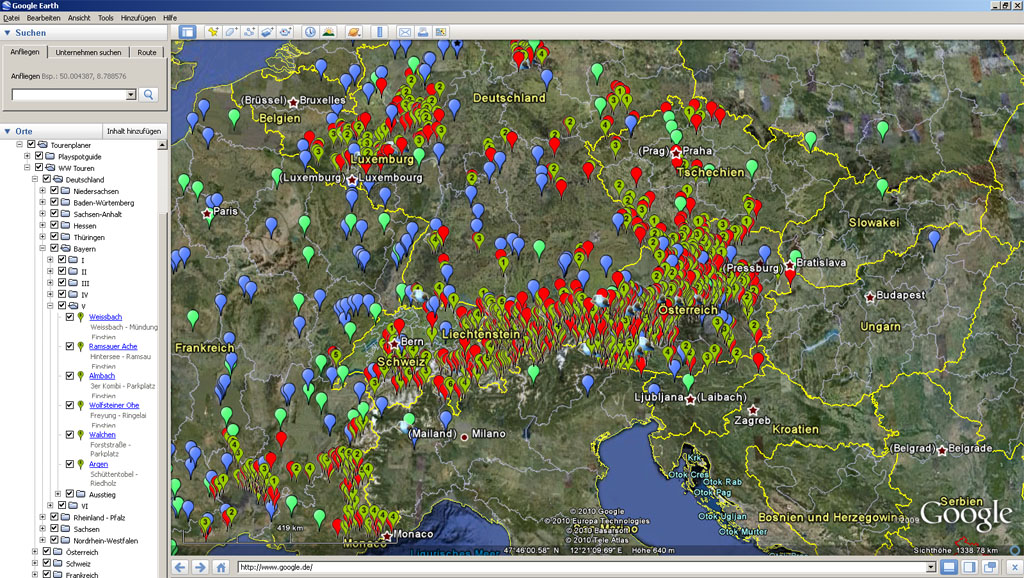Image resolution: width=1024 pixels, height=578 pixels.
Task: Open the ruler measuring tool
Action: tap(379, 32)
